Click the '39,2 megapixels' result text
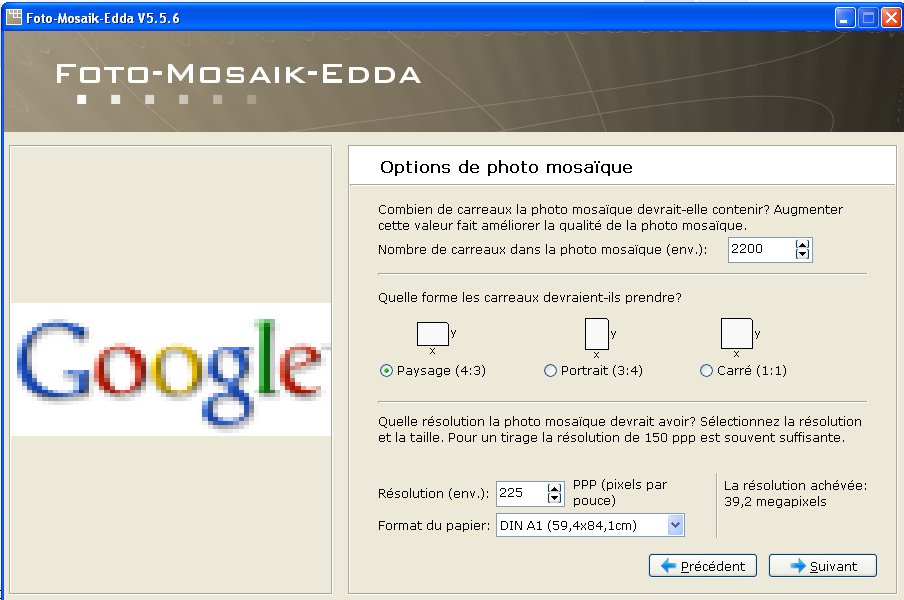904x600 pixels. coord(775,502)
